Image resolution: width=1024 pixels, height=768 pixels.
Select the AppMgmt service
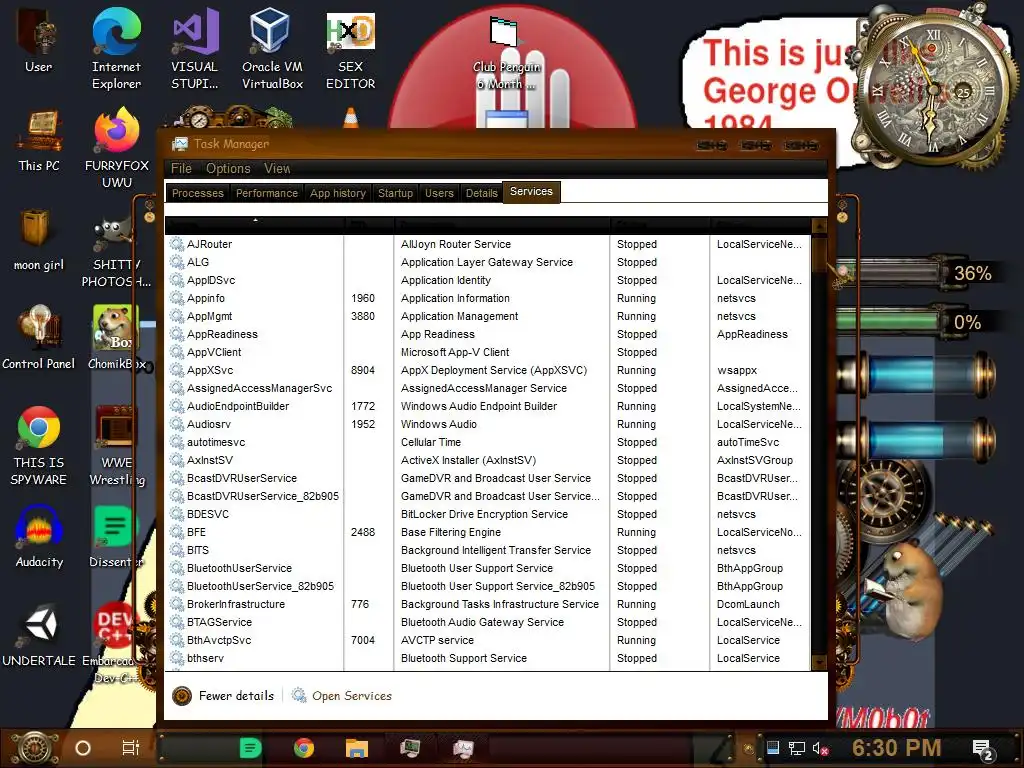[x=487, y=316]
